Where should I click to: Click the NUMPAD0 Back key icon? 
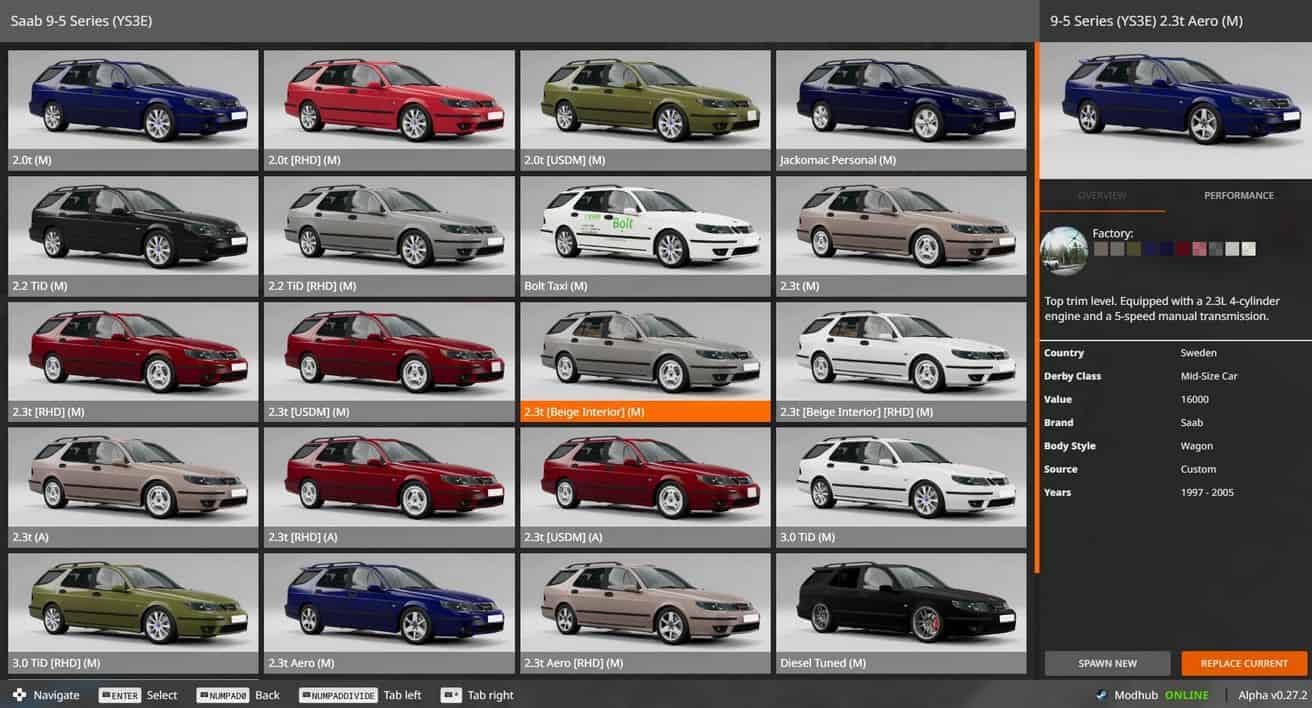click(222, 695)
